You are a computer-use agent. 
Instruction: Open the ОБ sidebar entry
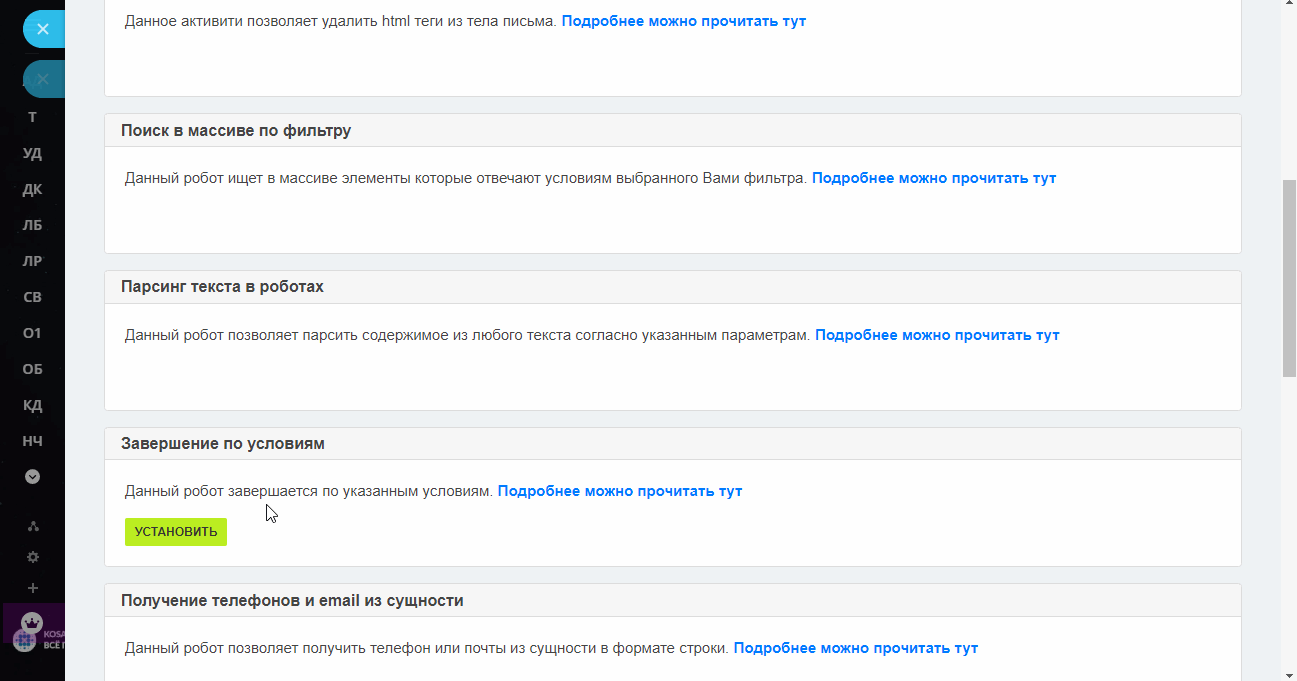coord(32,369)
